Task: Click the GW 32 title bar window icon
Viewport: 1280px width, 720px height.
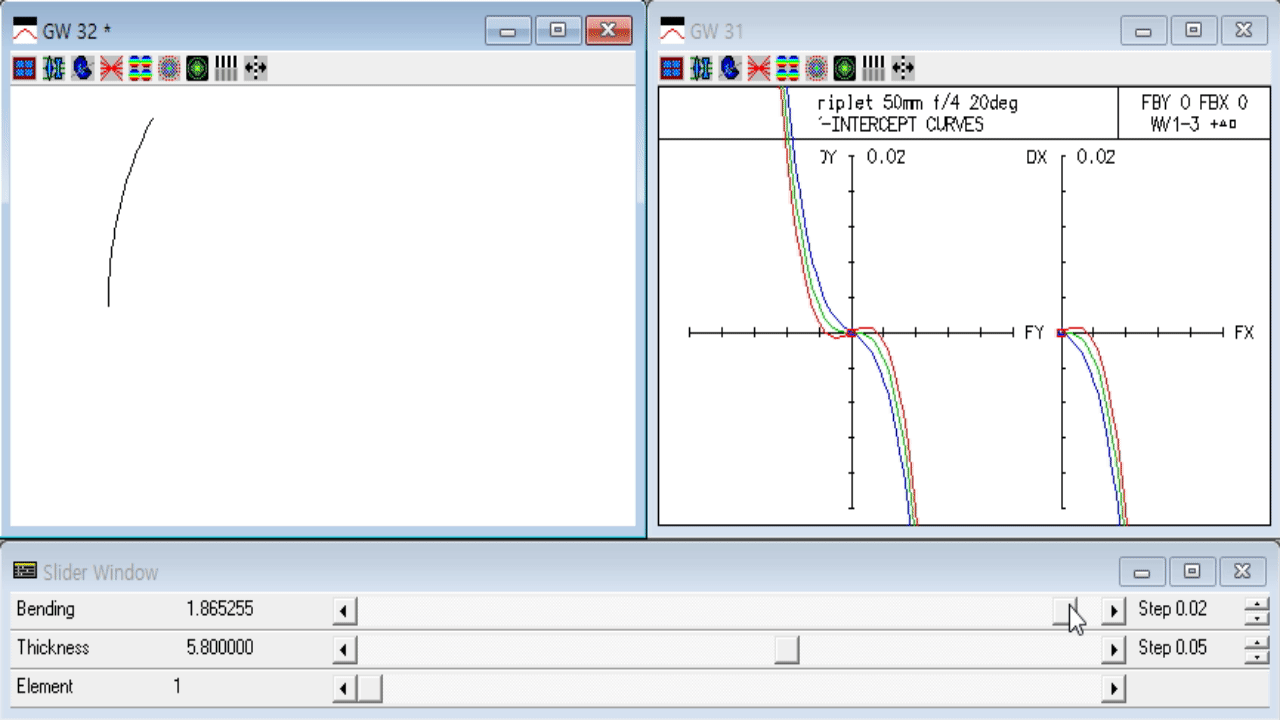Action: 25,31
